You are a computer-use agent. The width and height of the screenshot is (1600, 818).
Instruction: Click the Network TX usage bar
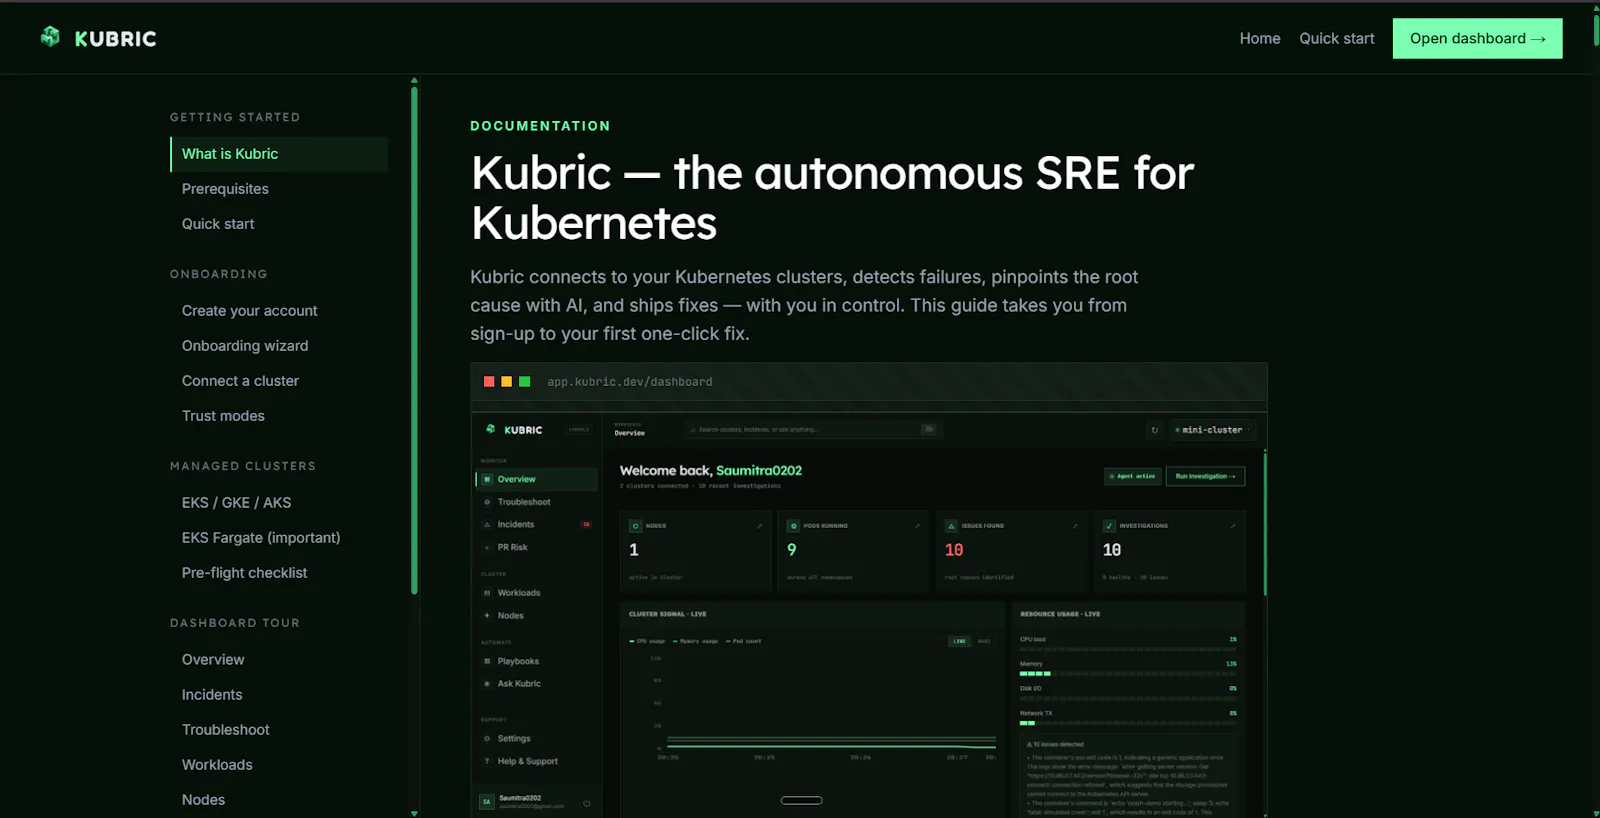1128,723
